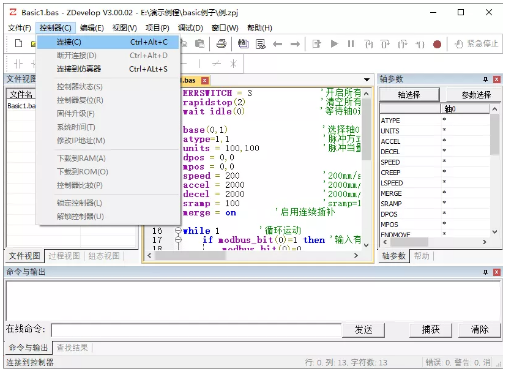Click the ladder negate line icon
The height and width of the screenshot is (373, 511).
click(217, 63)
